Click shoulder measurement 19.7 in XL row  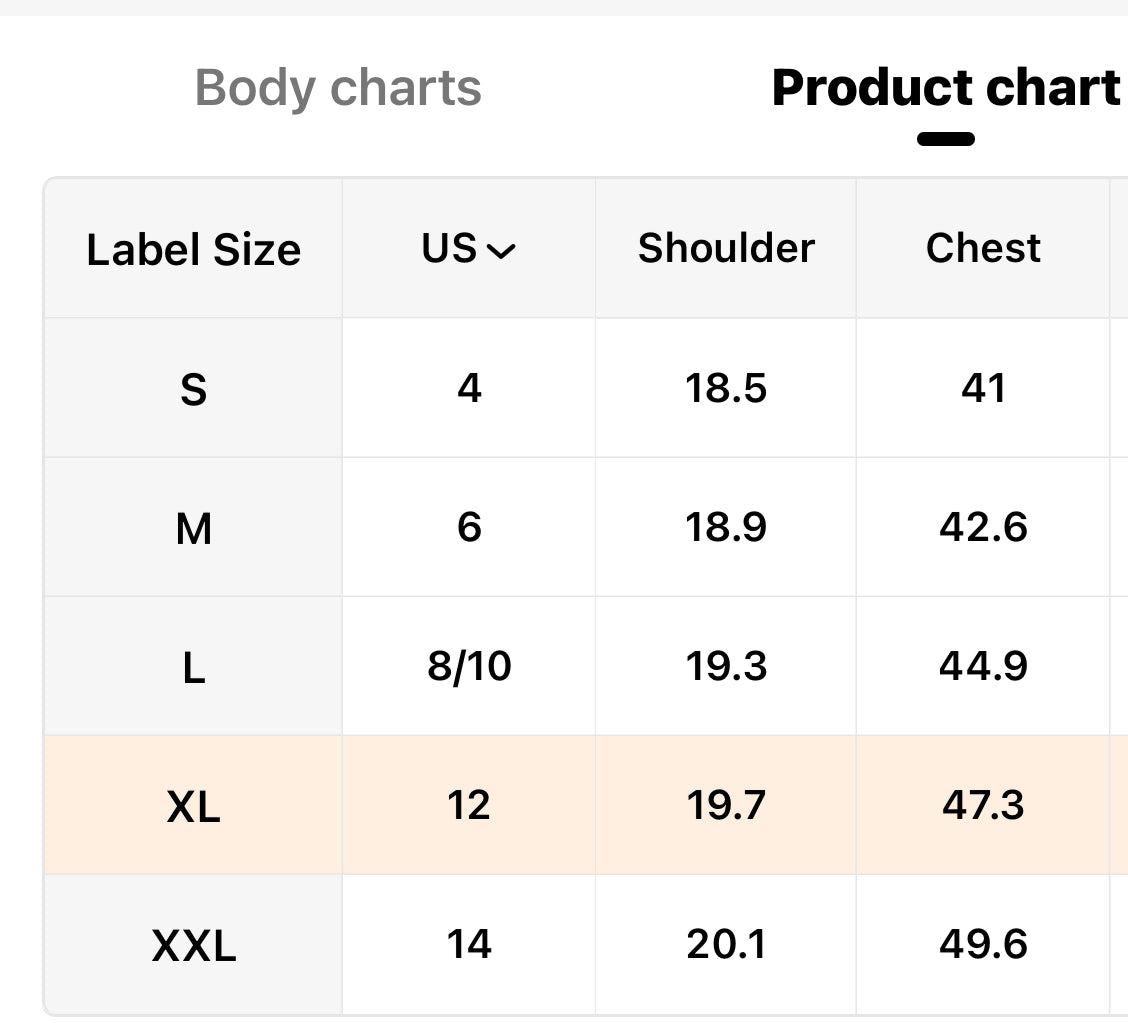726,805
